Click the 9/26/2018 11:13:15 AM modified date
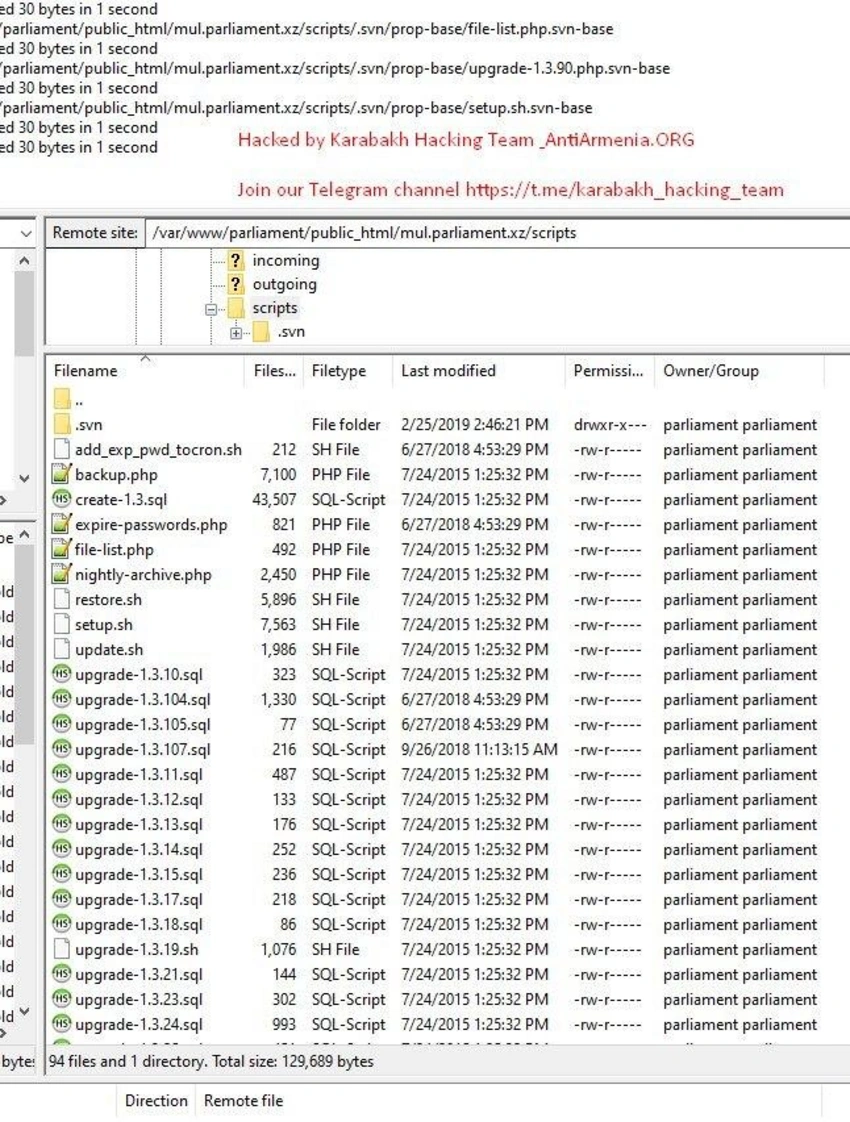This screenshot has width=850, height=1122. [479, 749]
